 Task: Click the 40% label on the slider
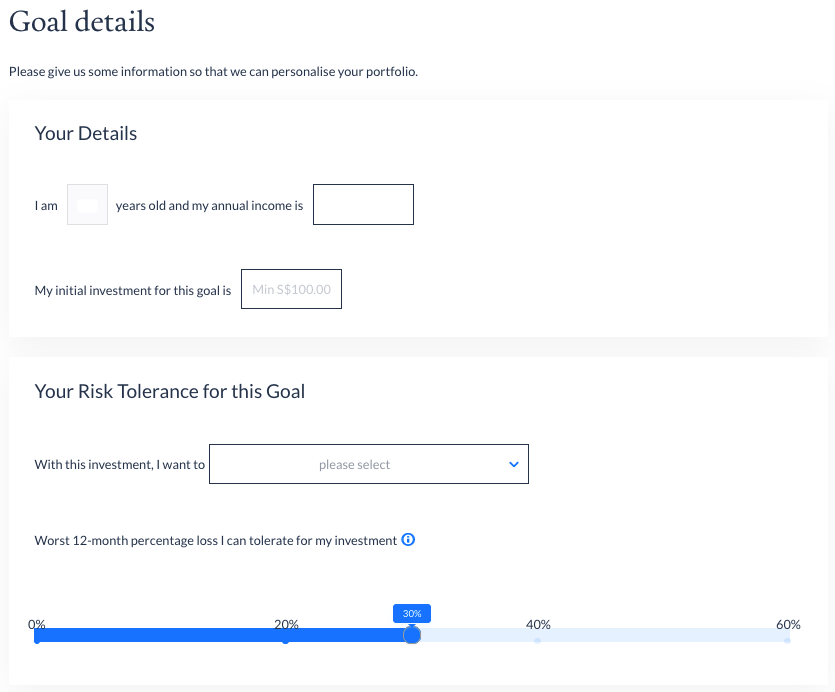[538, 624]
